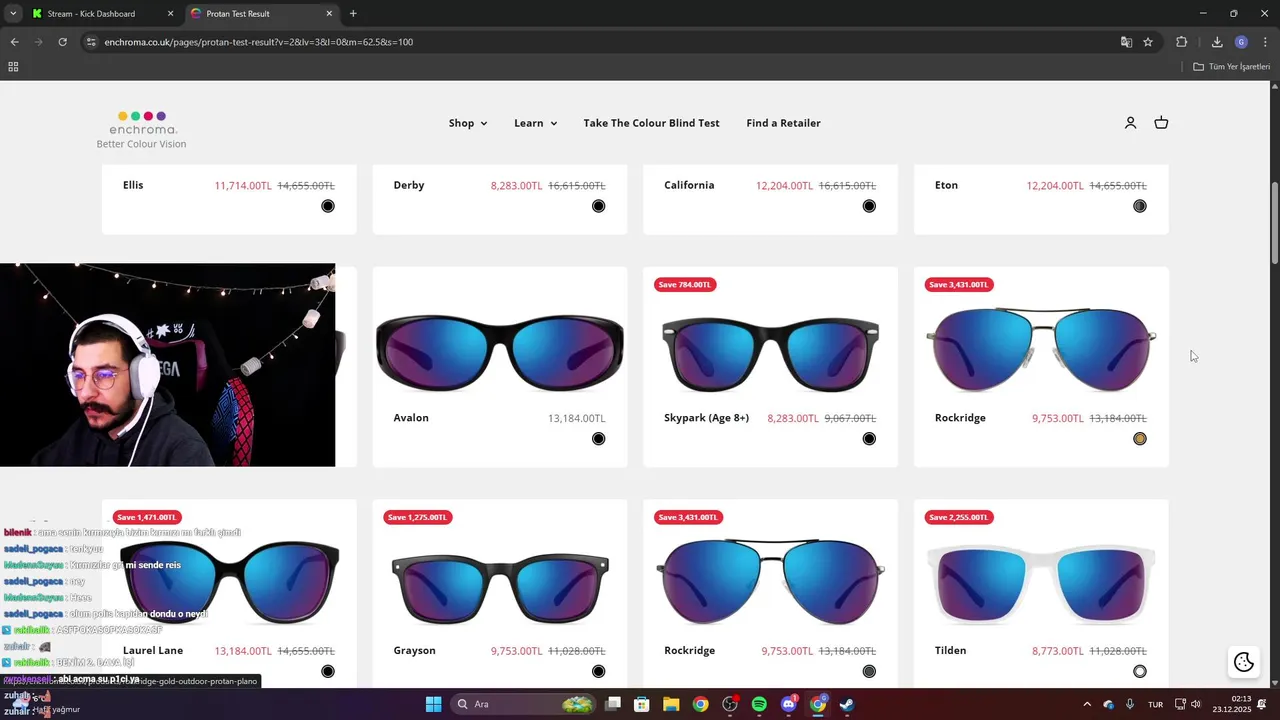The width and height of the screenshot is (1280, 720).
Task: Open Discord from the taskbar
Action: 788,704
